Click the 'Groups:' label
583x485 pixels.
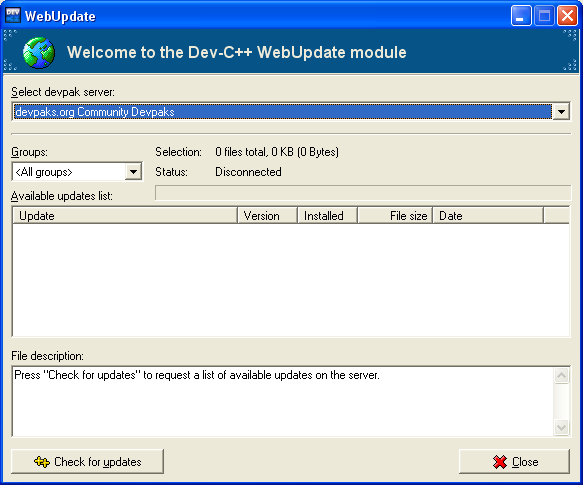click(29, 152)
